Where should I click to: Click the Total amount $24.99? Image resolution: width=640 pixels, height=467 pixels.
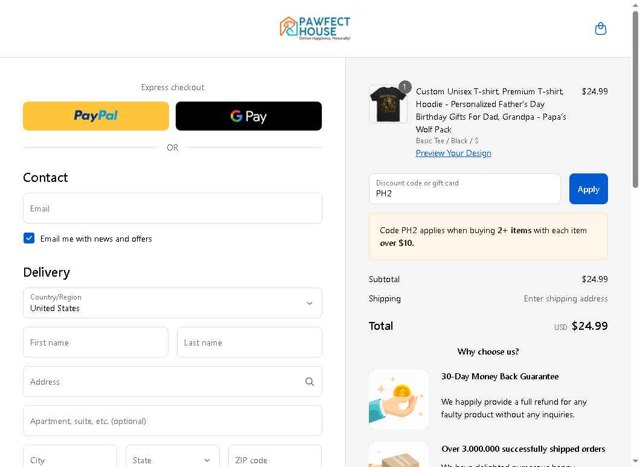tap(589, 326)
